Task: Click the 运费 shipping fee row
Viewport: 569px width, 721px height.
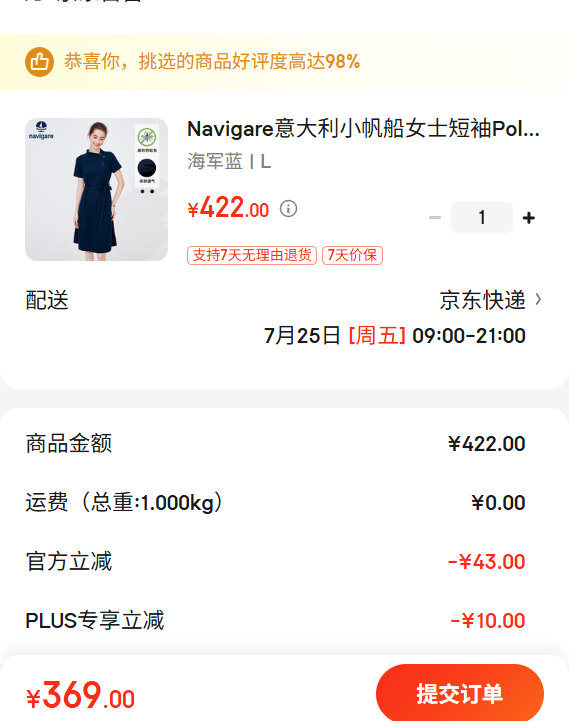Action: pyautogui.click(x=275, y=503)
